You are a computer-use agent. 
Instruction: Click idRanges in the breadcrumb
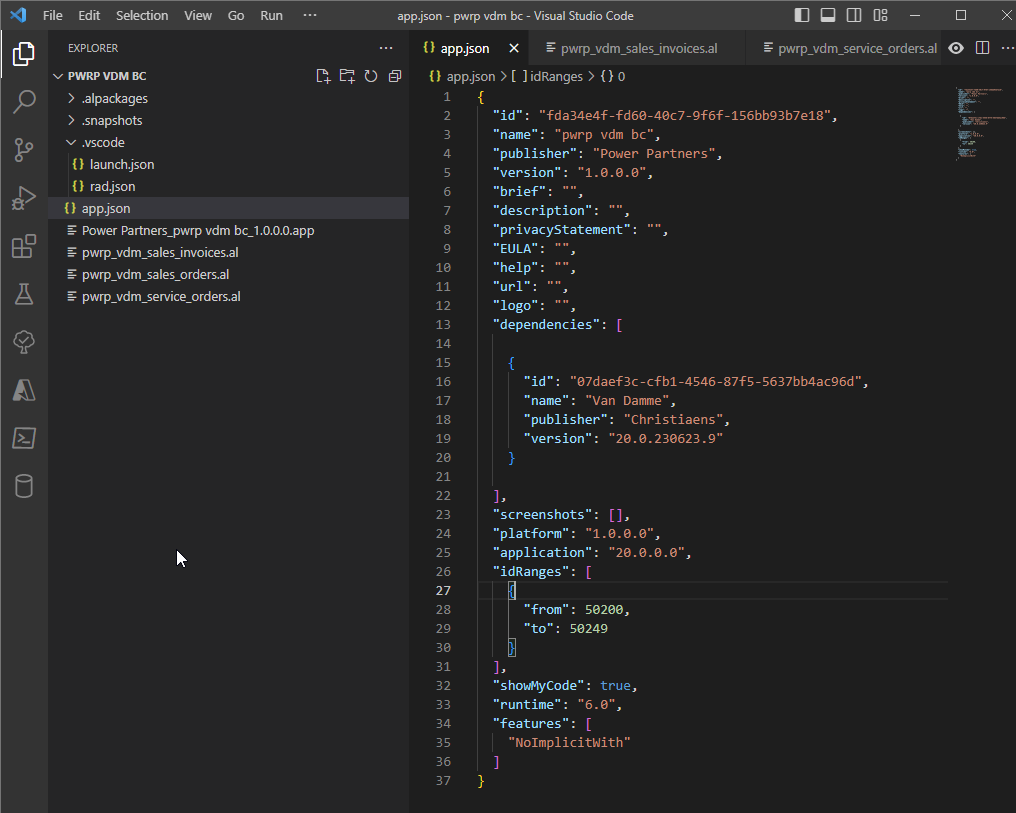point(556,76)
